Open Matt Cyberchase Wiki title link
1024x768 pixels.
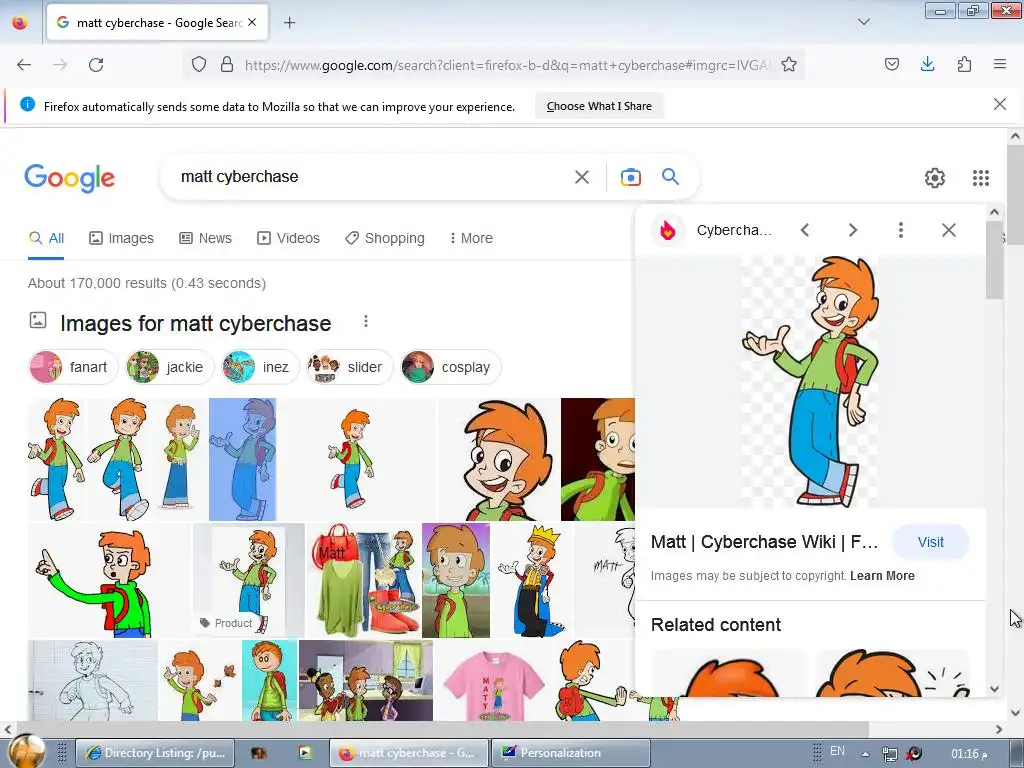click(x=764, y=542)
